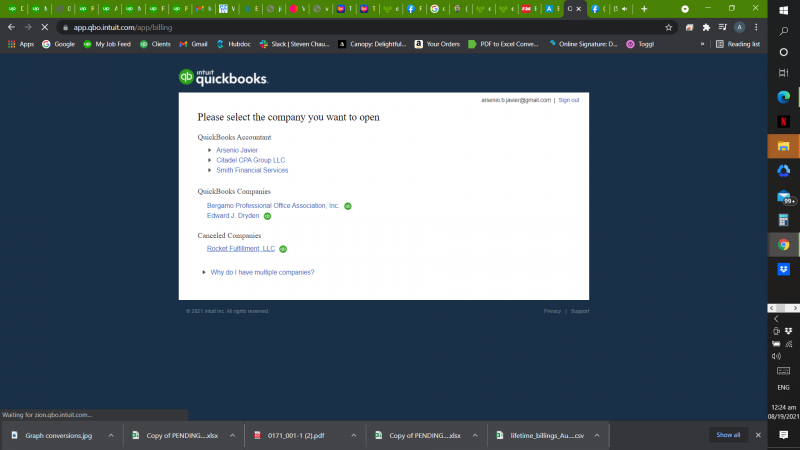
Task: Open Slack bookmark
Action: pyautogui.click(x=294, y=44)
